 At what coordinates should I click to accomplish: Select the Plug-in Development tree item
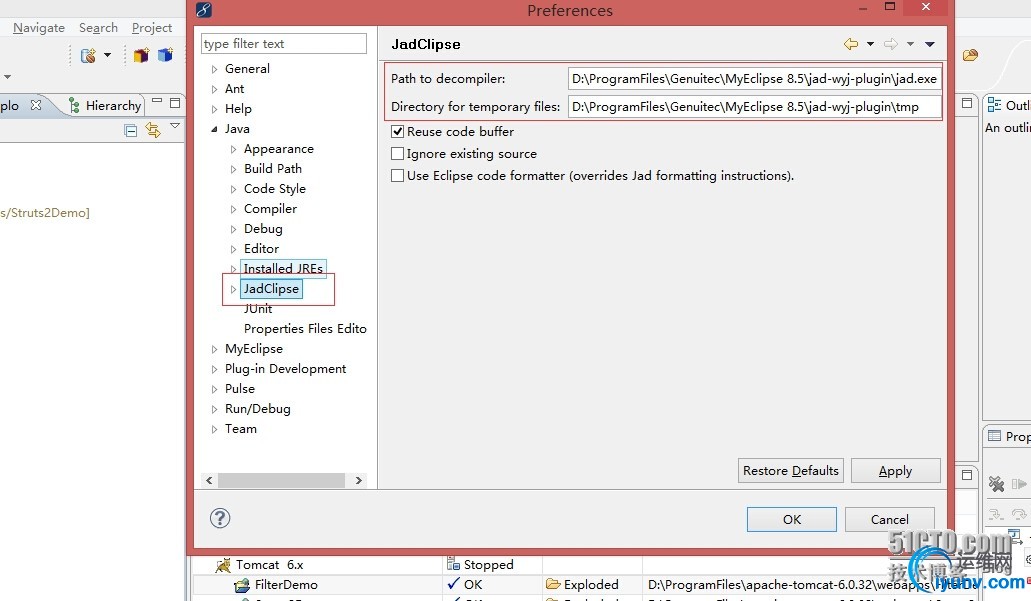click(285, 369)
